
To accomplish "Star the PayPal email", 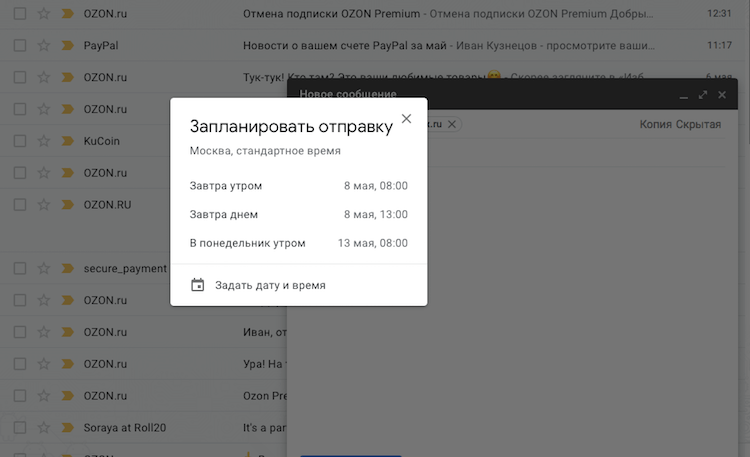I will point(44,45).
